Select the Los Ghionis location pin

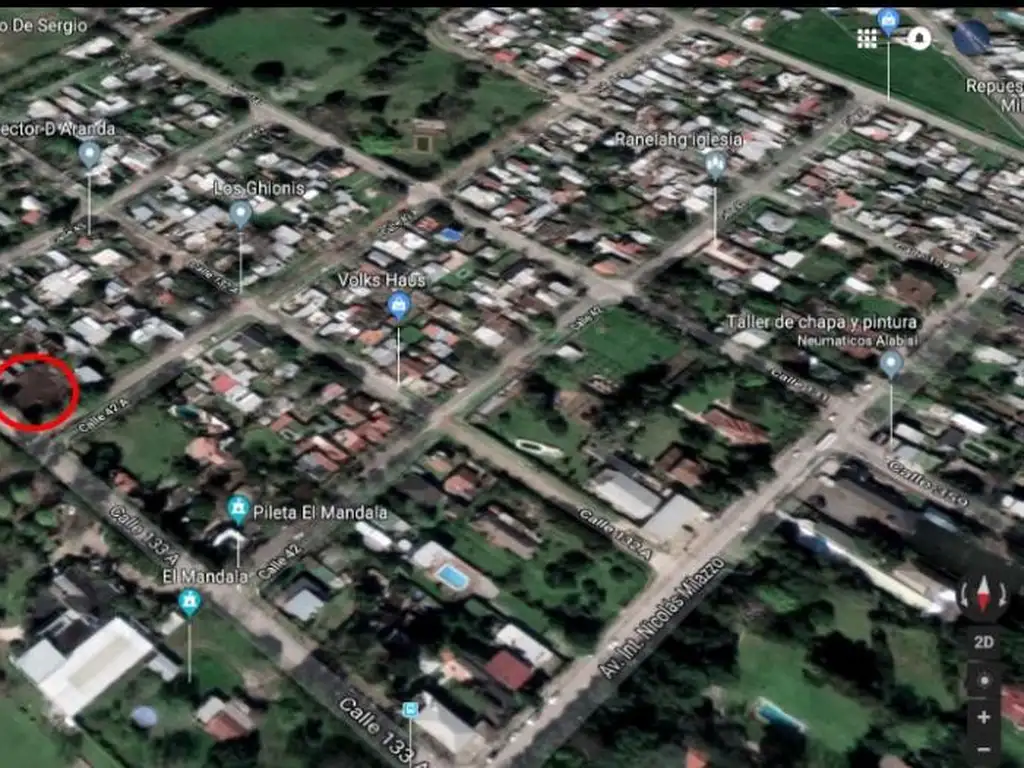[x=240, y=214]
